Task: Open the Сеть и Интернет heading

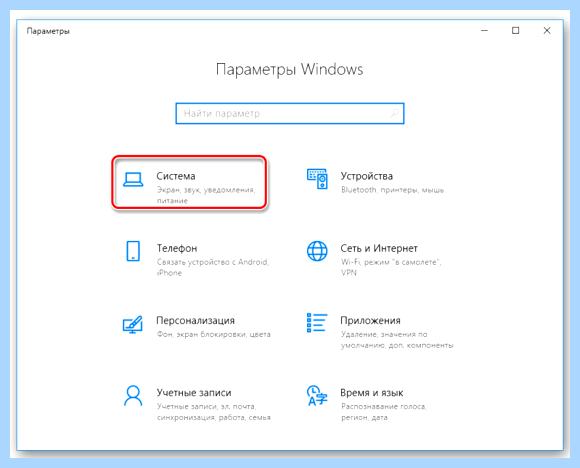Action: [x=379, y=248]
